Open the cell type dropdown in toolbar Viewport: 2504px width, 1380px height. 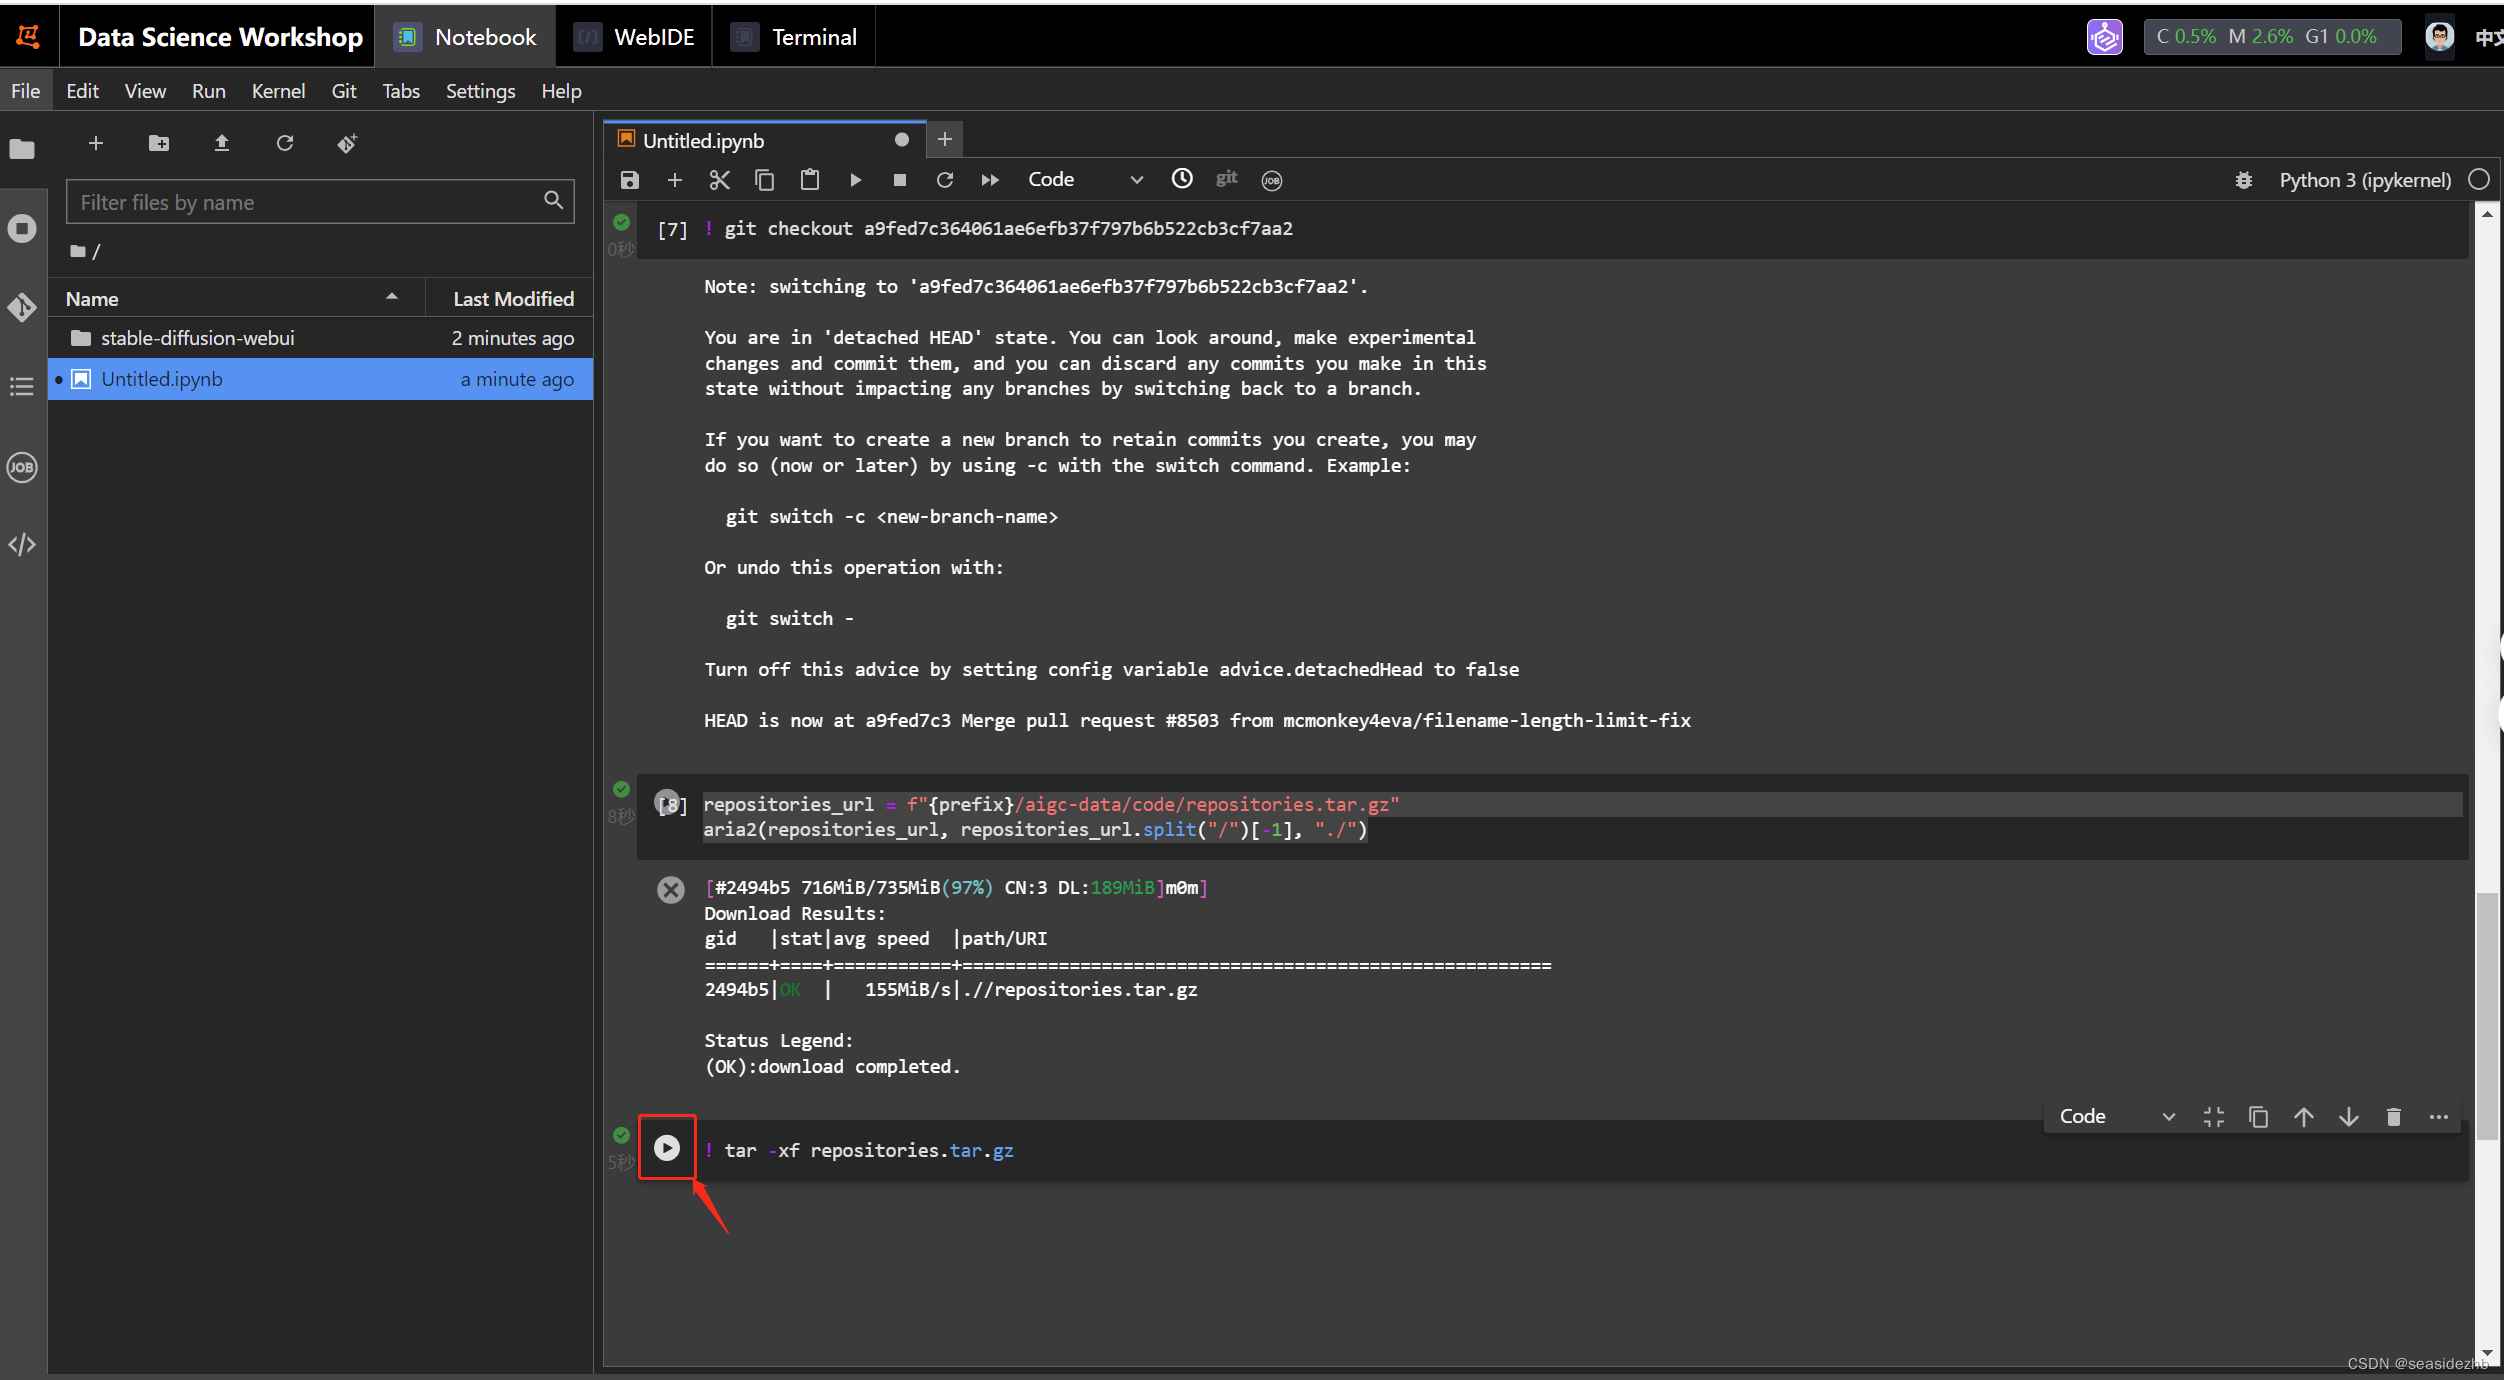tap(1085, 180)
